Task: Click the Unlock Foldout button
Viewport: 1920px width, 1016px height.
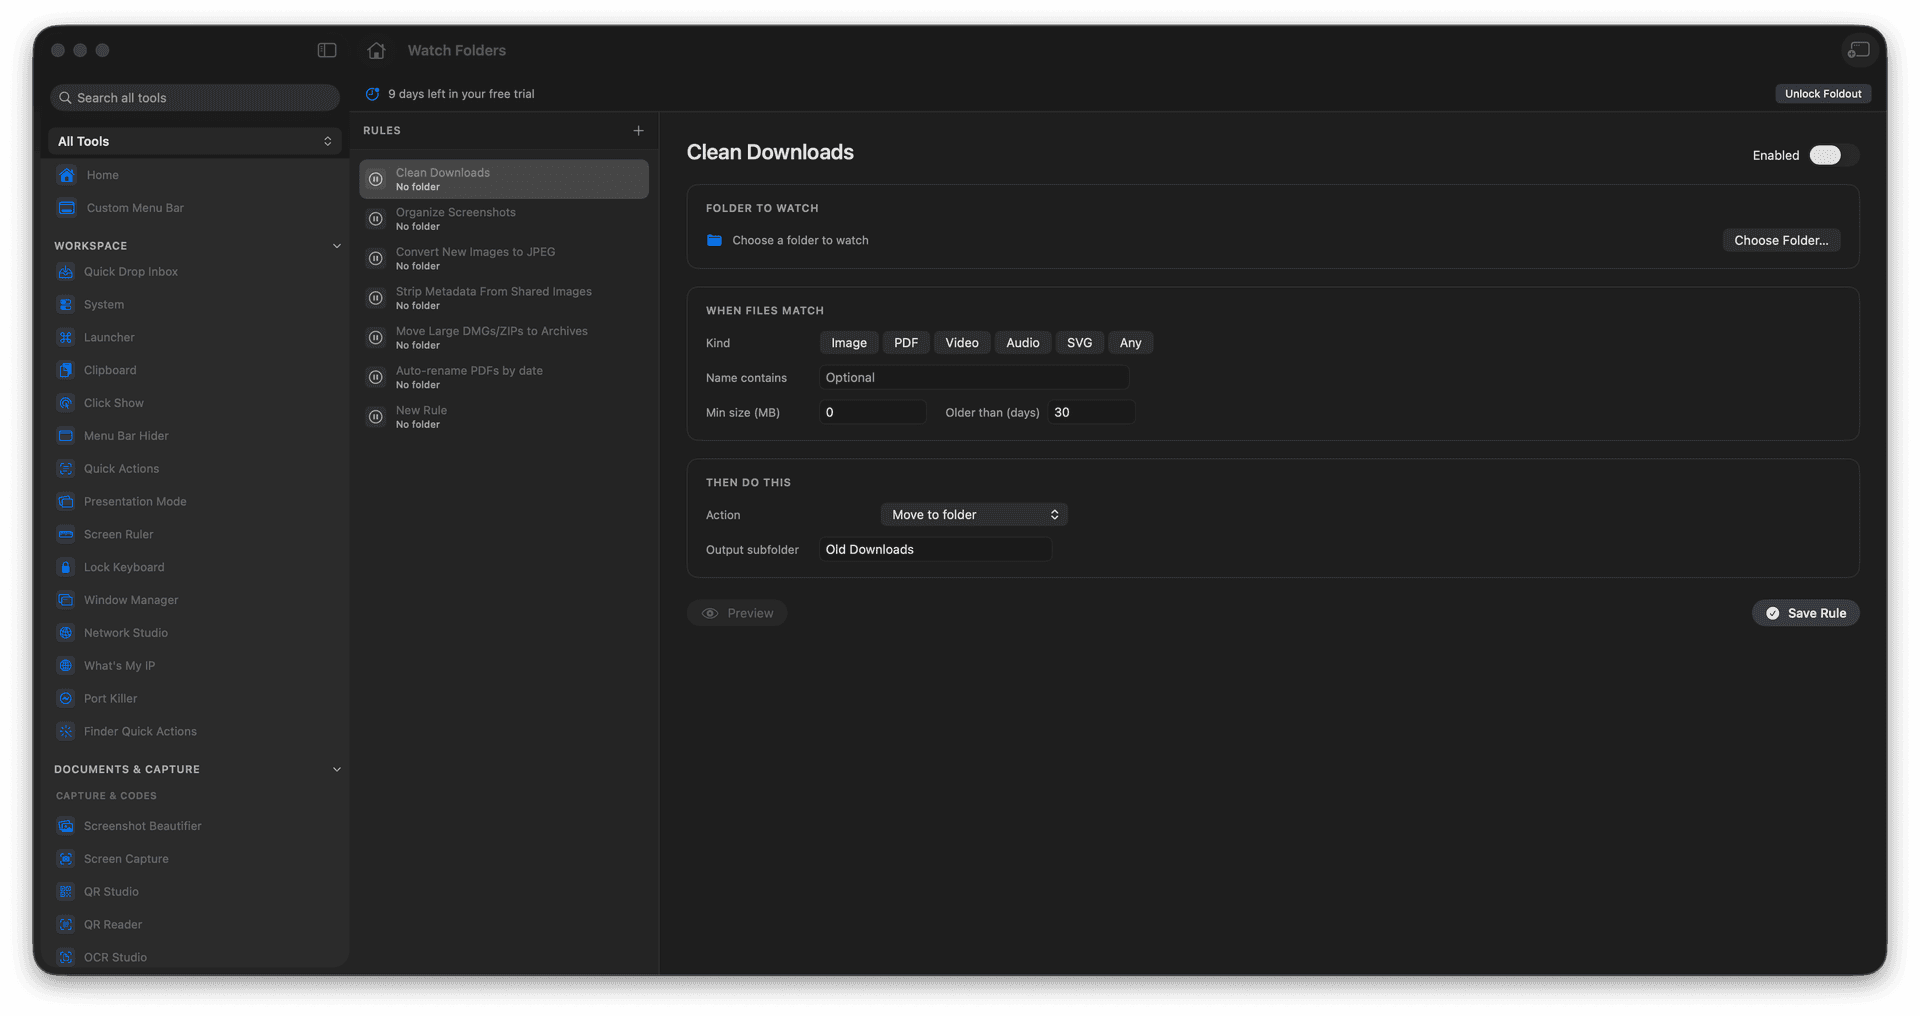Action: tap(1823, 94)
